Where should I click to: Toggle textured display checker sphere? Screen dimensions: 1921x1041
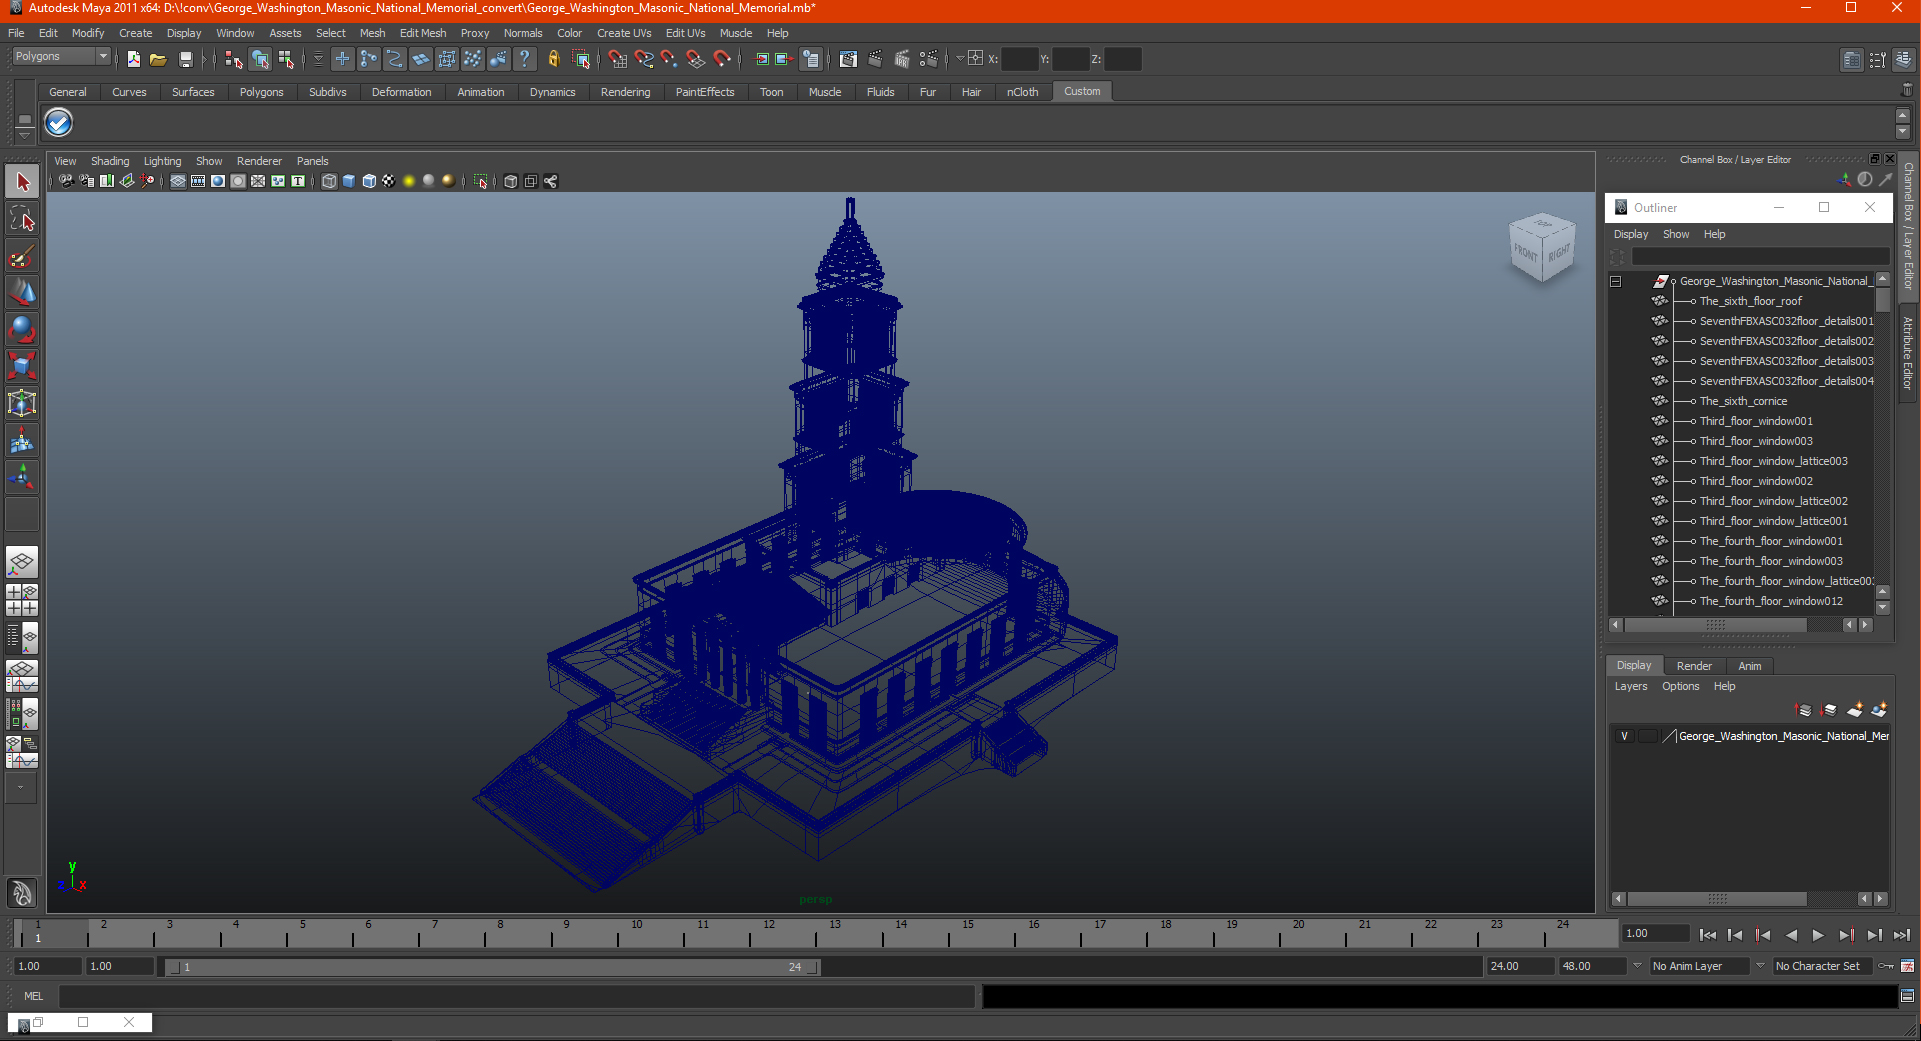[x=389, y=181]
